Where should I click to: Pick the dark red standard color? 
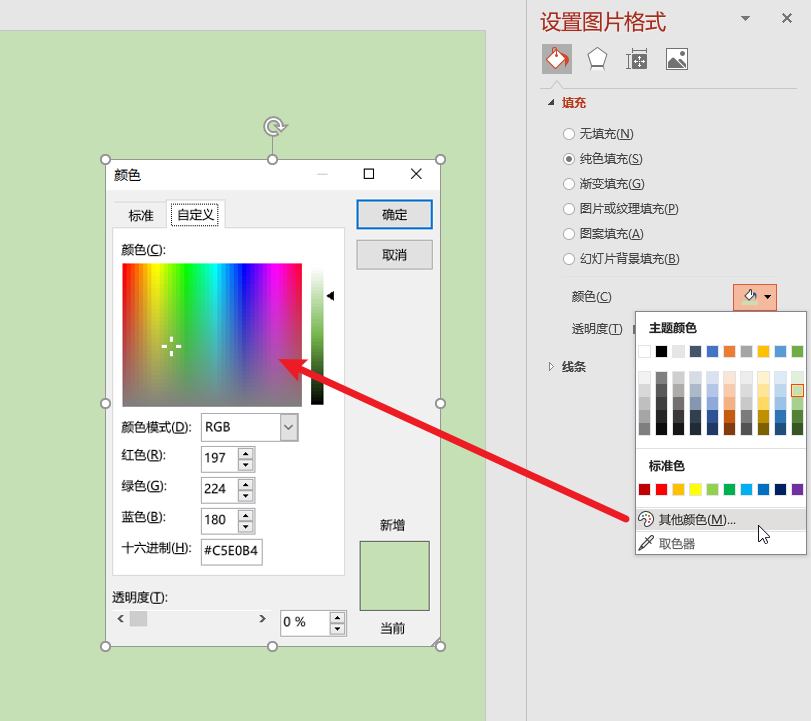[644, 489]
